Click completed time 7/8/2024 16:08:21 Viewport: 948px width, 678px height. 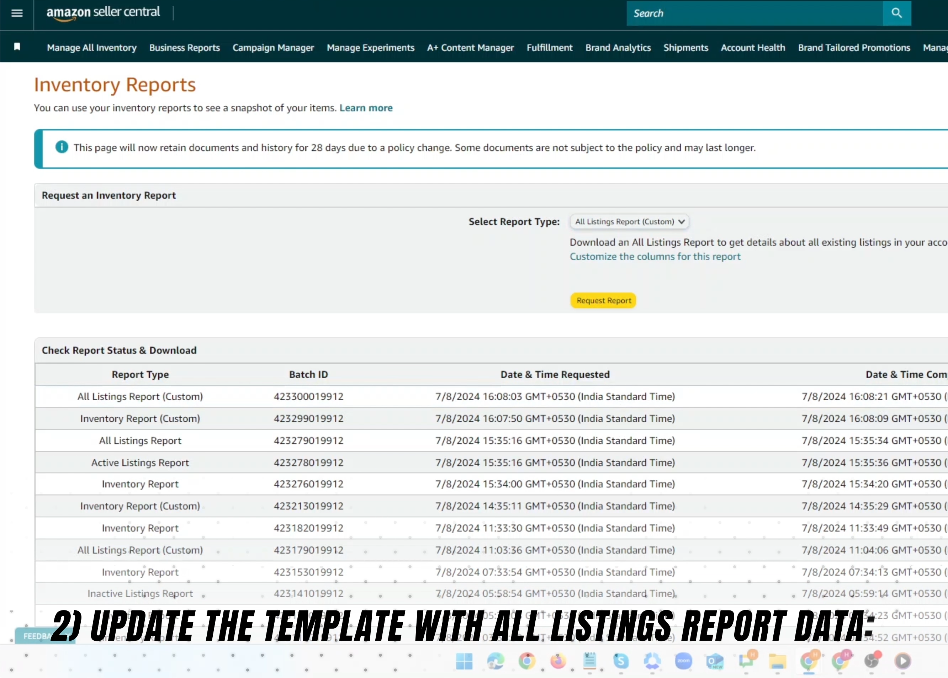click(x=874, y=396)
